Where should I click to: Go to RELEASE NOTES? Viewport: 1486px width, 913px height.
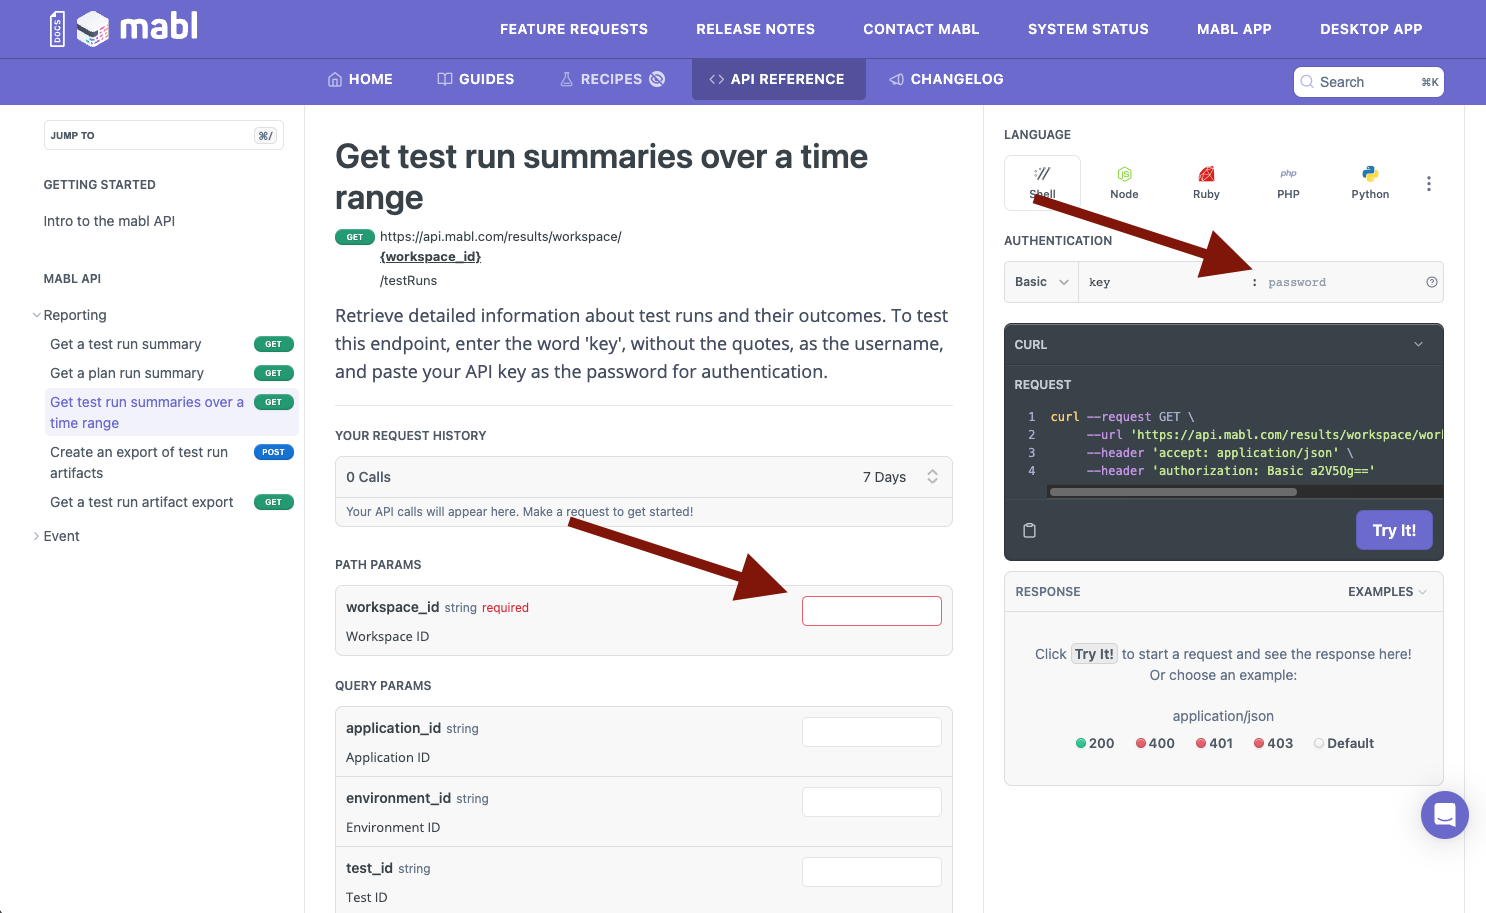coord(756,29)
